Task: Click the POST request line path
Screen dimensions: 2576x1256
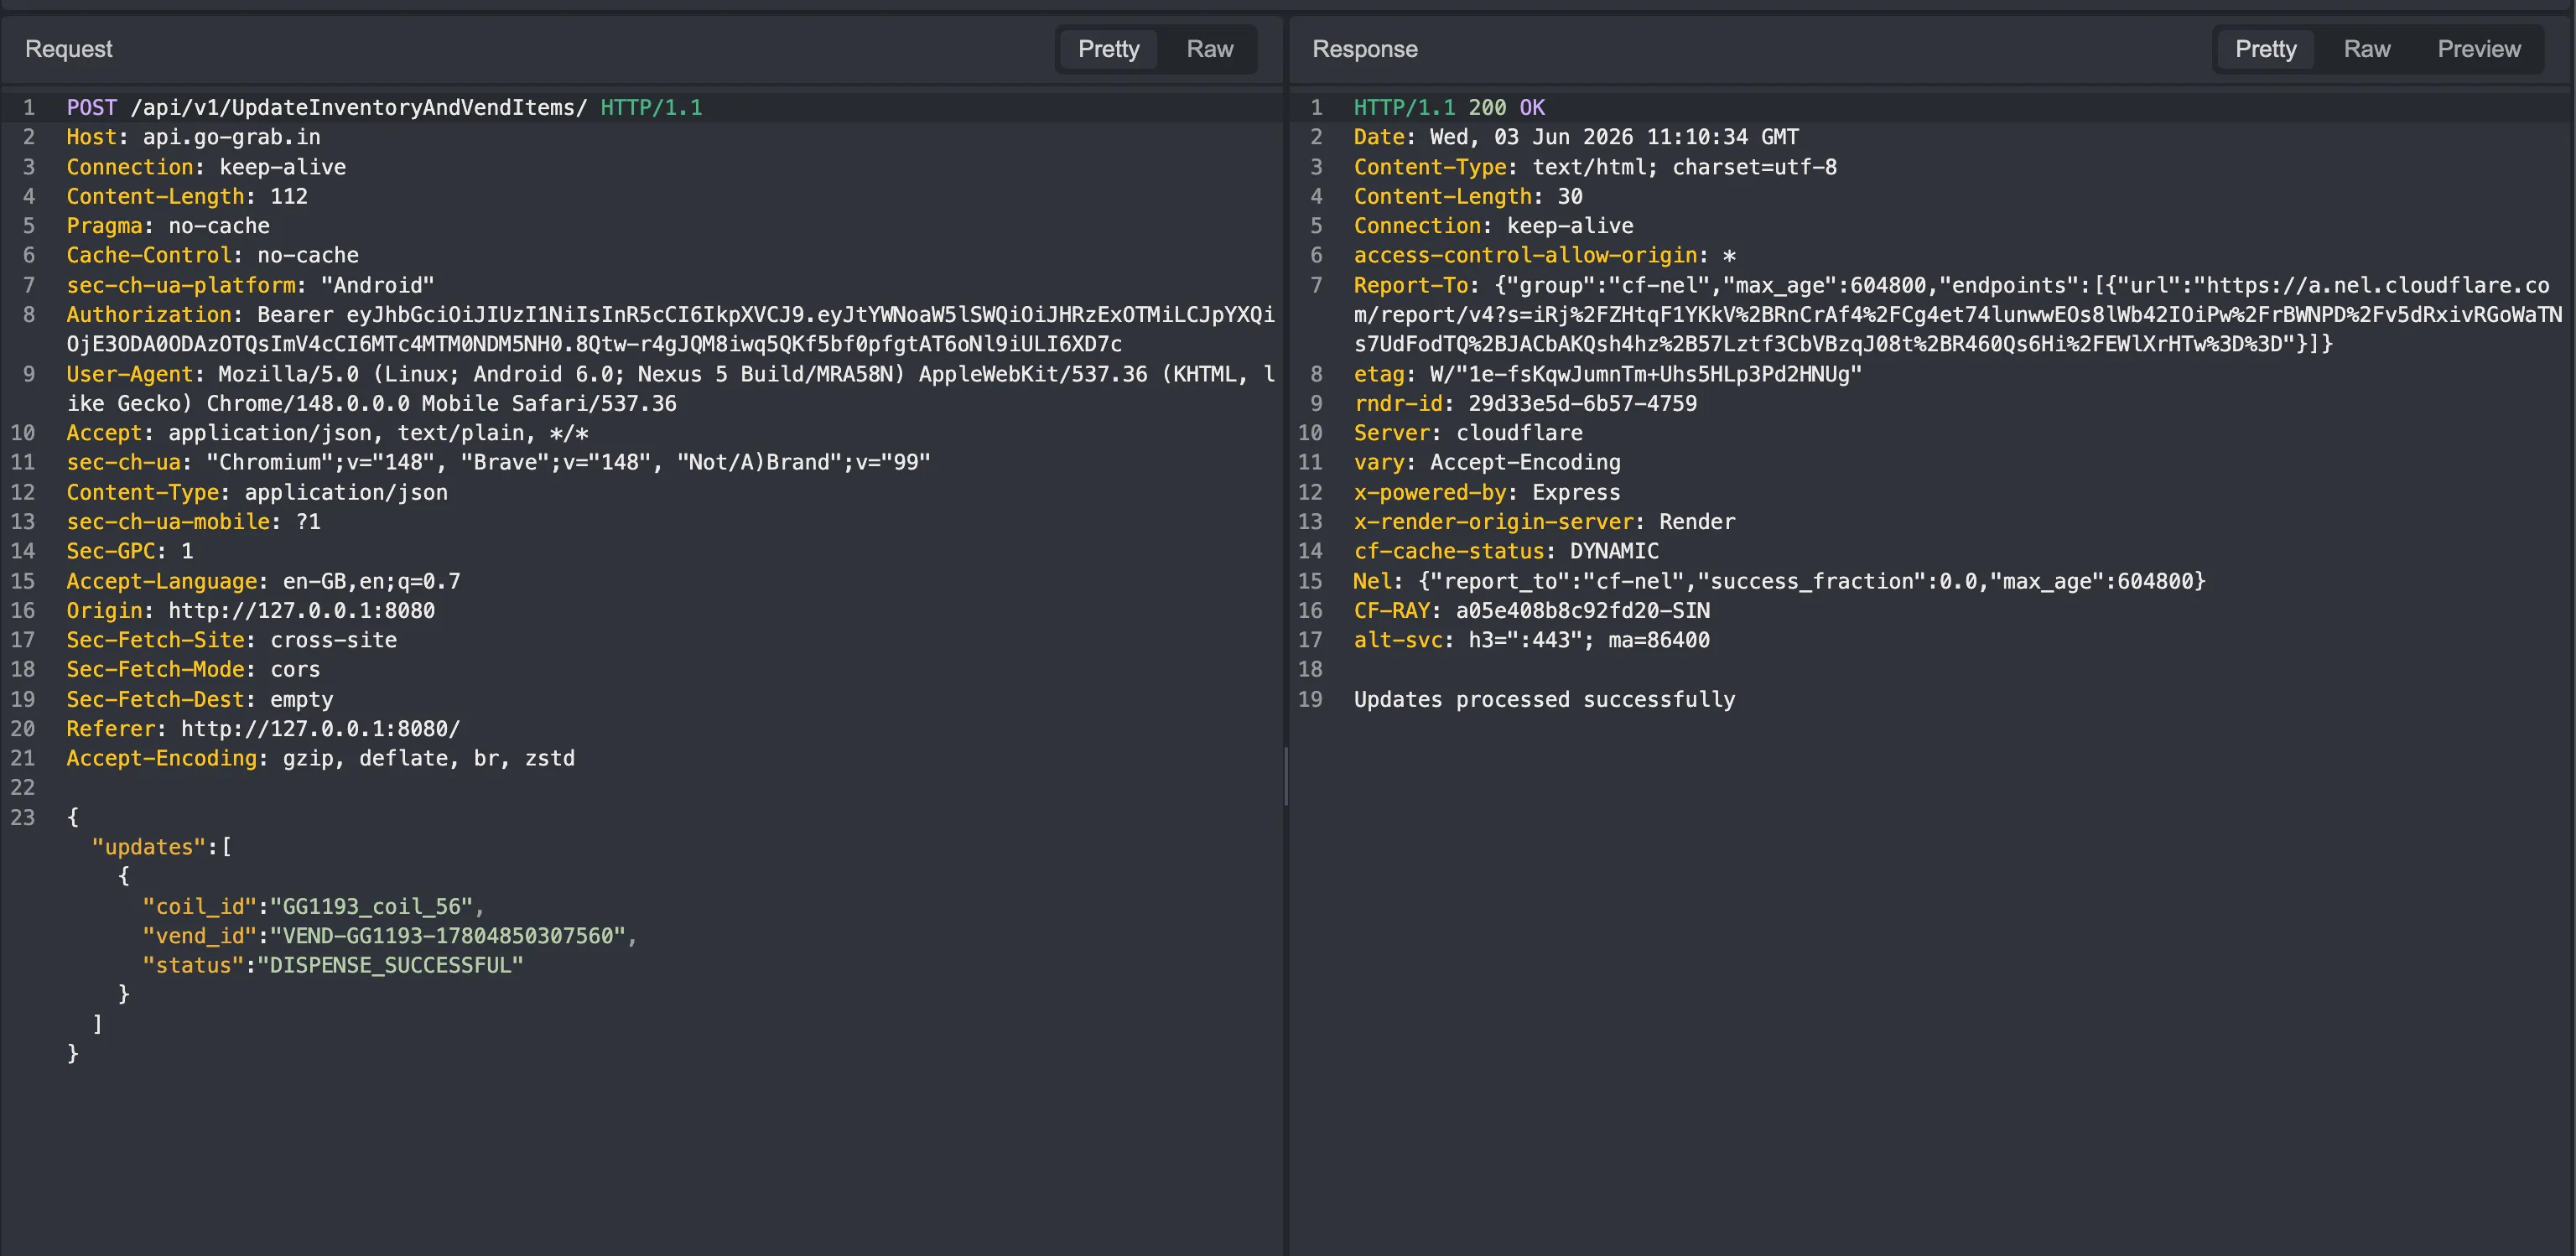Action: [x=358, y=107]
